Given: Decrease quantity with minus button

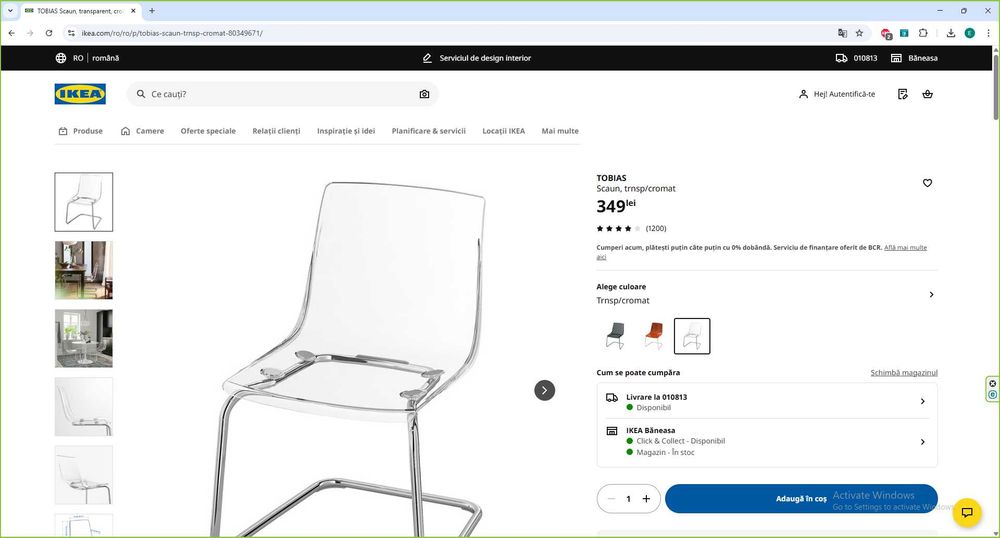Looking at the screenshot, I should [x=611, y=499].
